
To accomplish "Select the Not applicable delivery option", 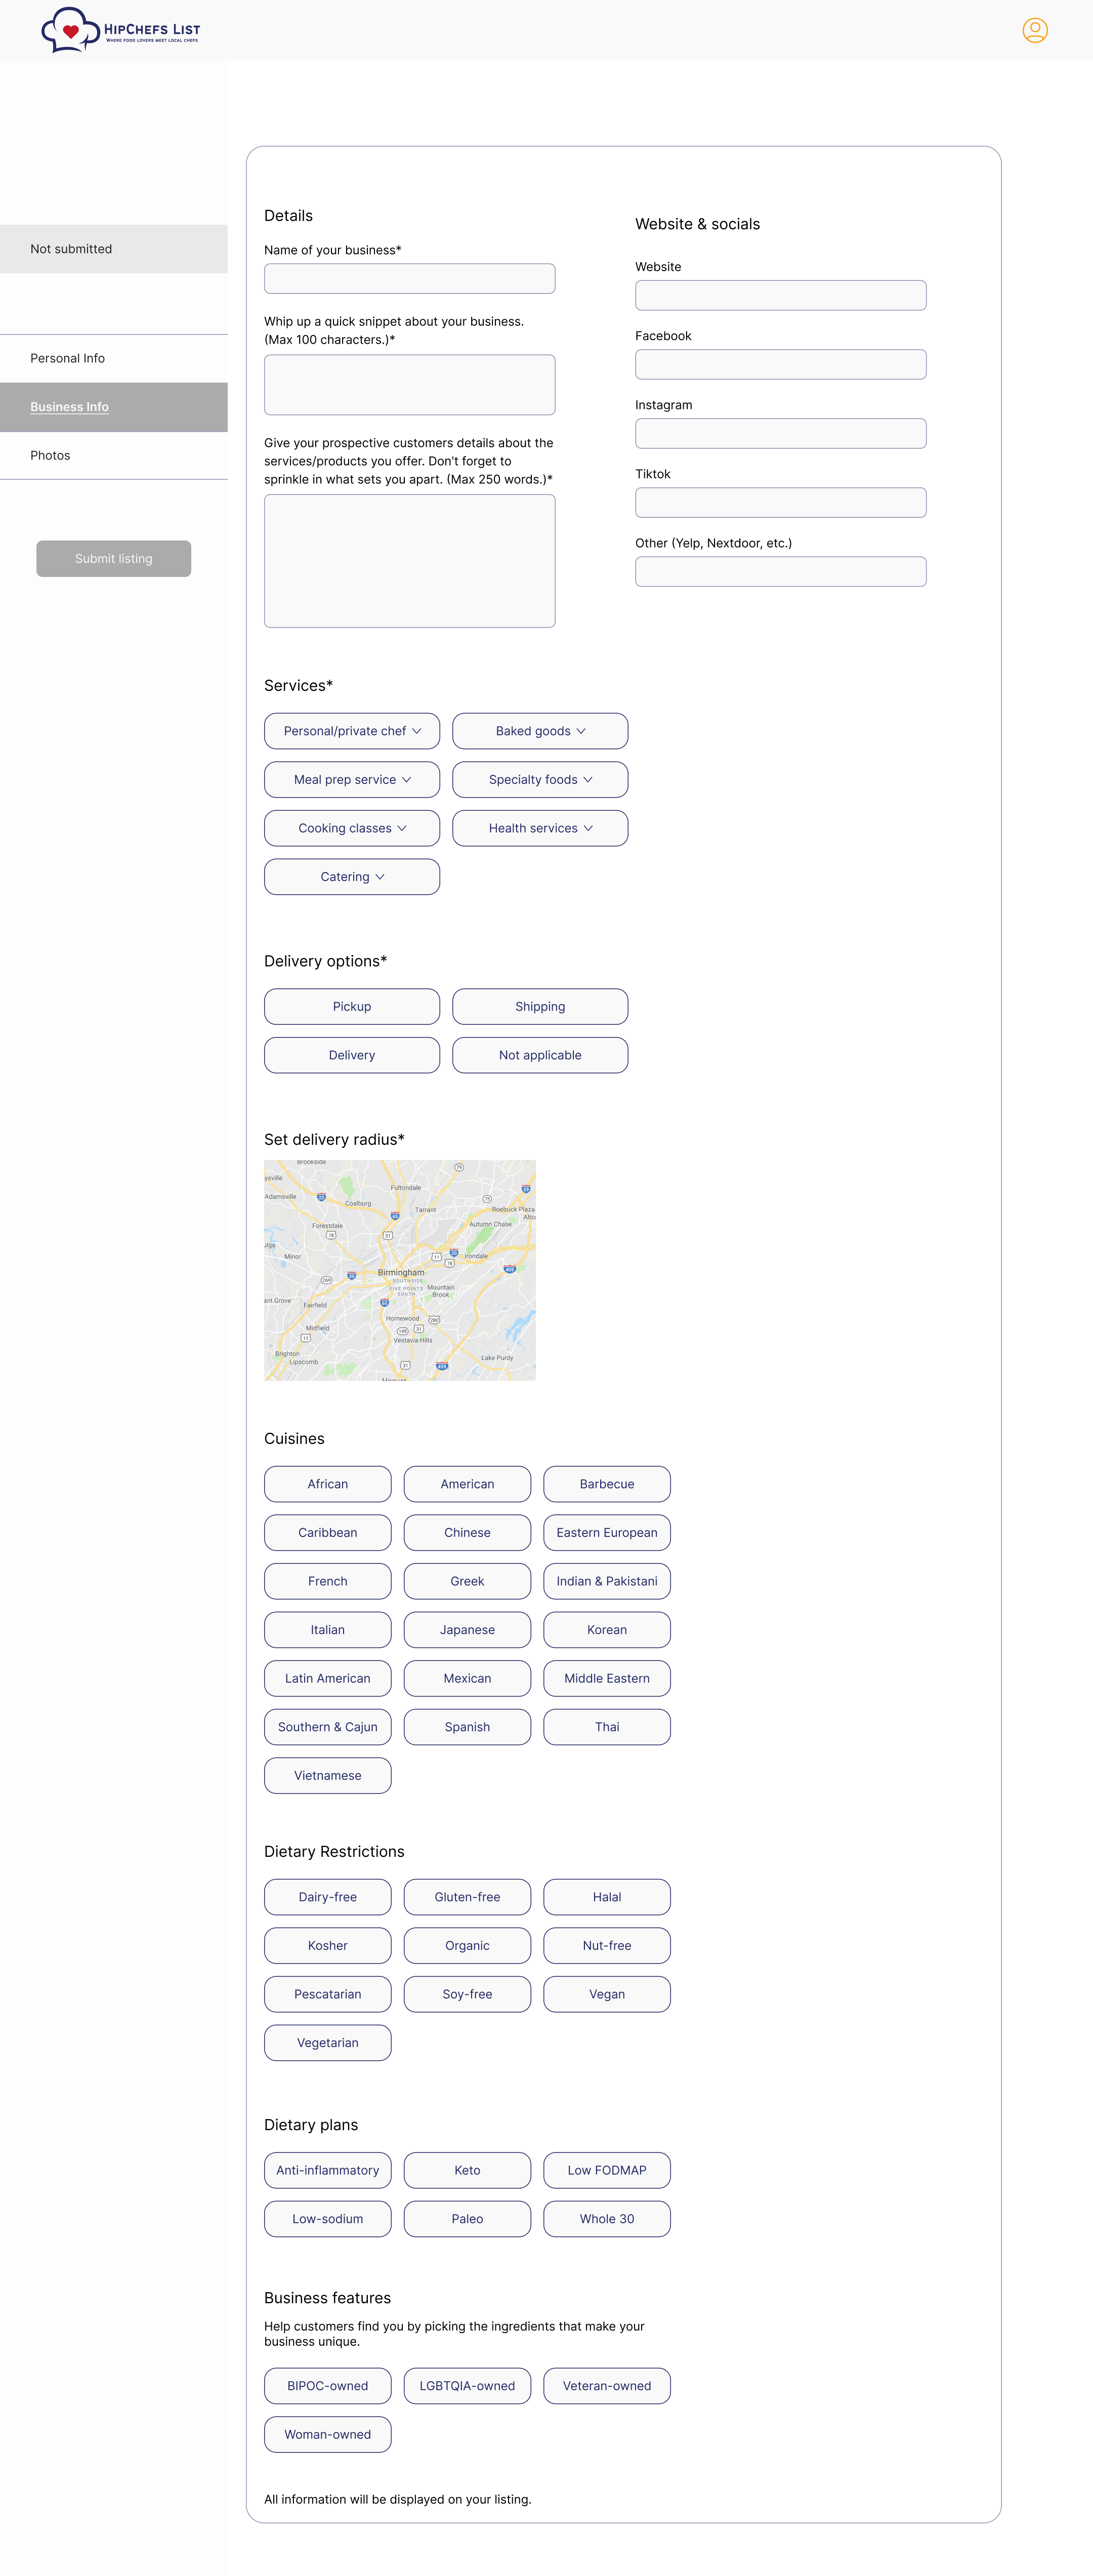I will 540,1055.
